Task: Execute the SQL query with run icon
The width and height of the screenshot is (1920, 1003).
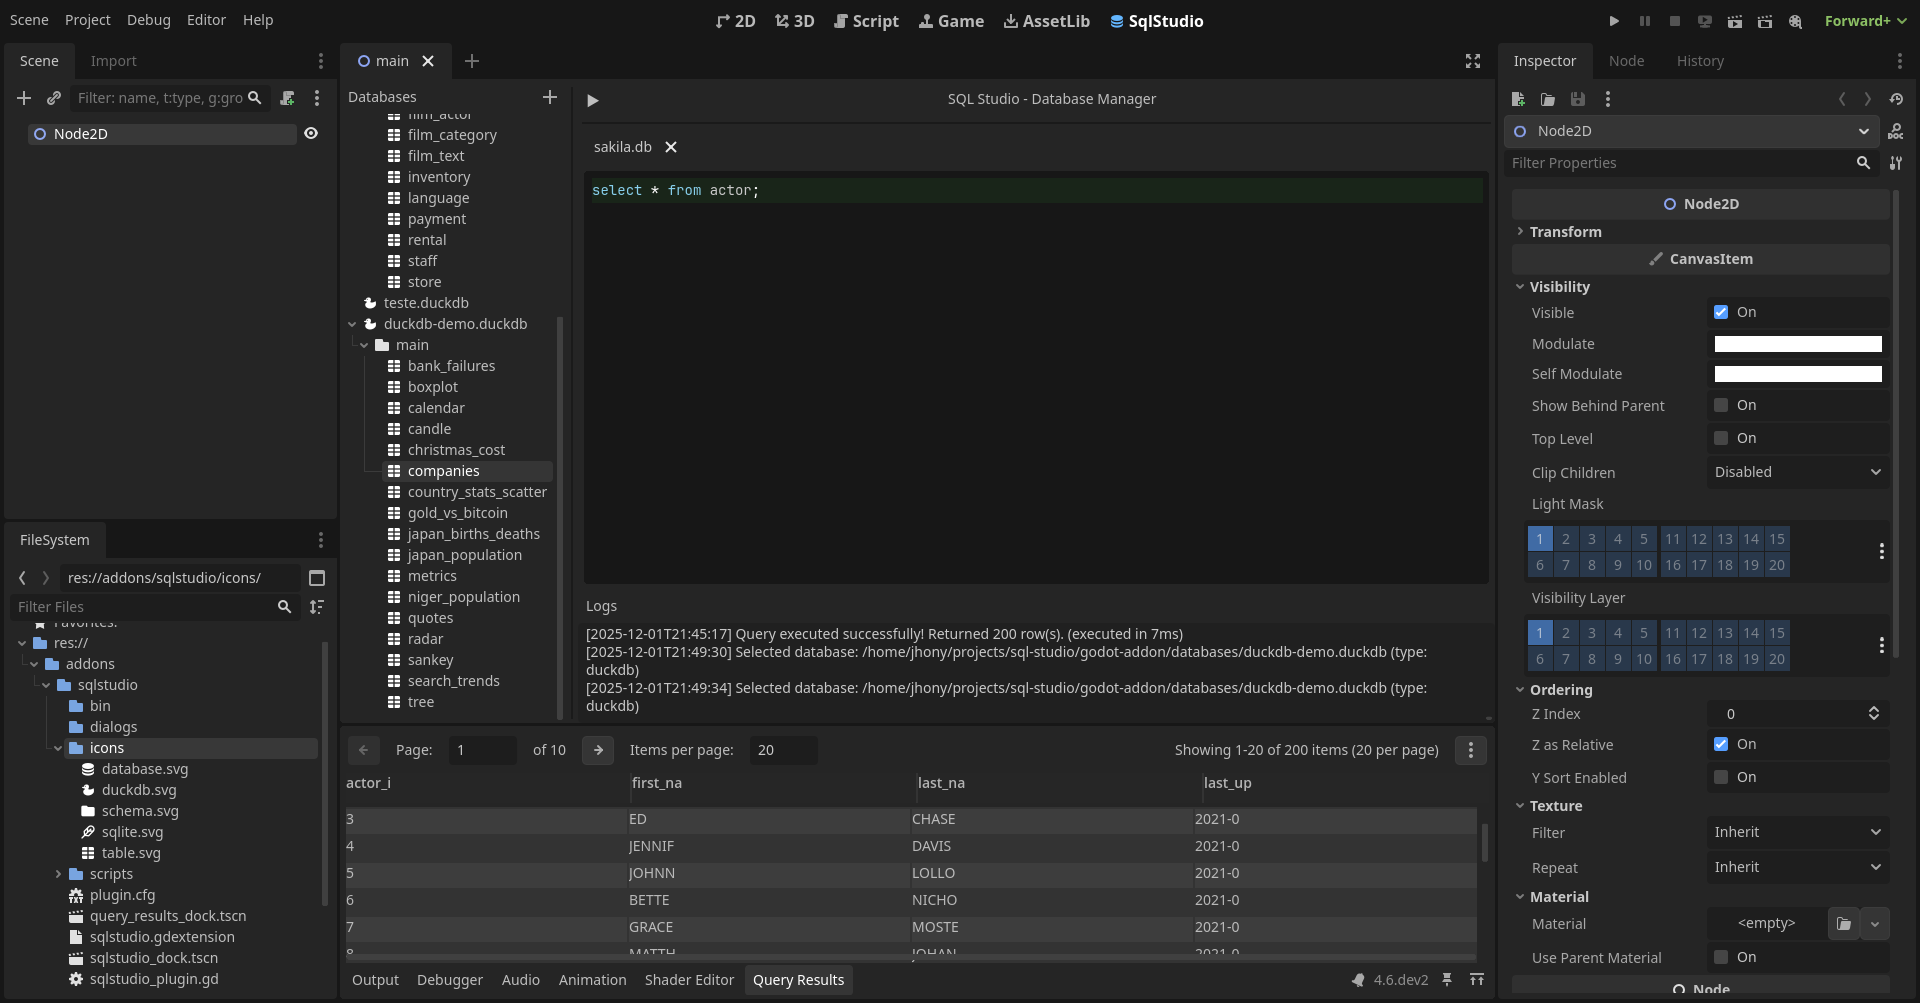Action: (593, 100)
